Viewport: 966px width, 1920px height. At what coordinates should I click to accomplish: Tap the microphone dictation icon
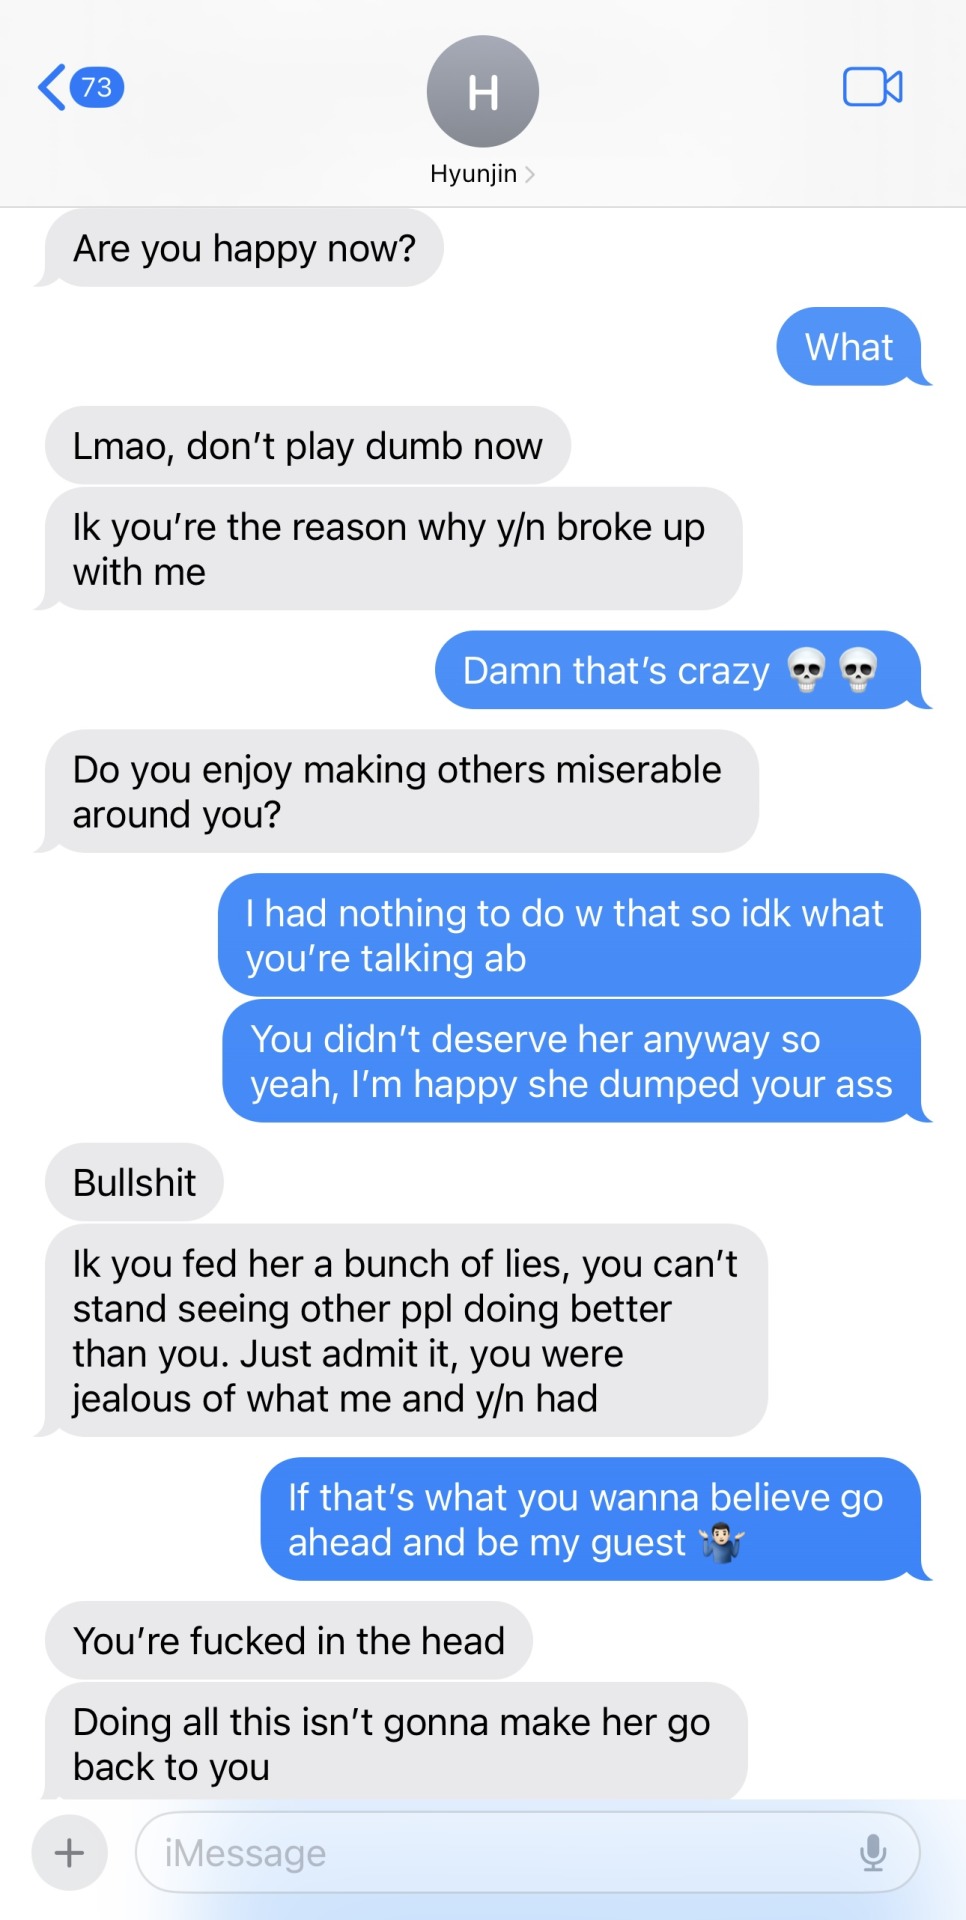pos(873,1853)
